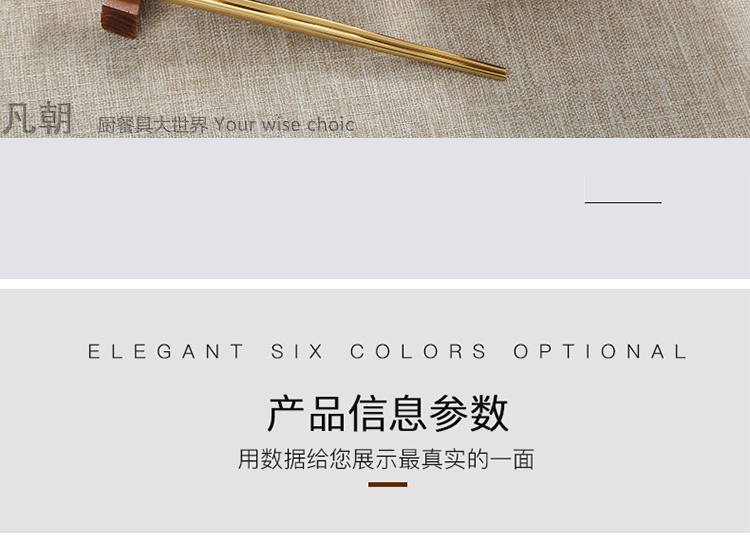Click the white horizontal line in gray banner
750x538 pixels.
pyautogui.click(x=623, y=203)
